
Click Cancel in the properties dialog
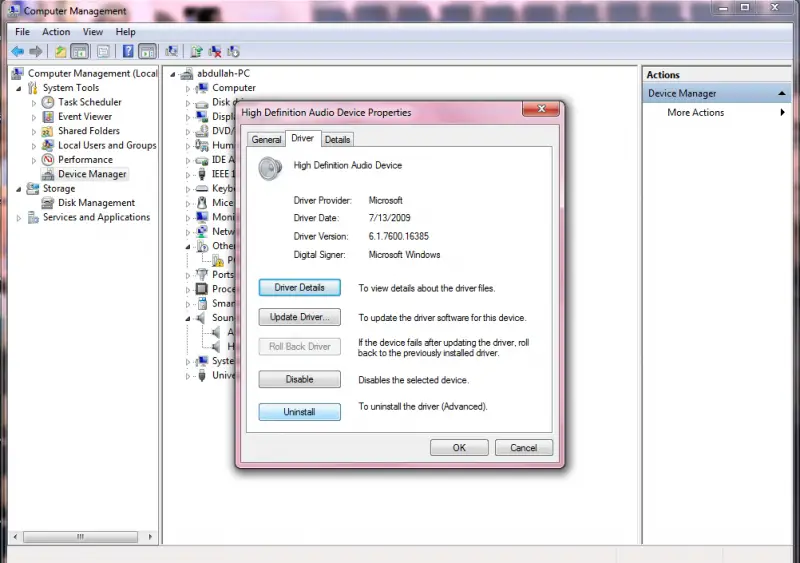coord(523,448)
